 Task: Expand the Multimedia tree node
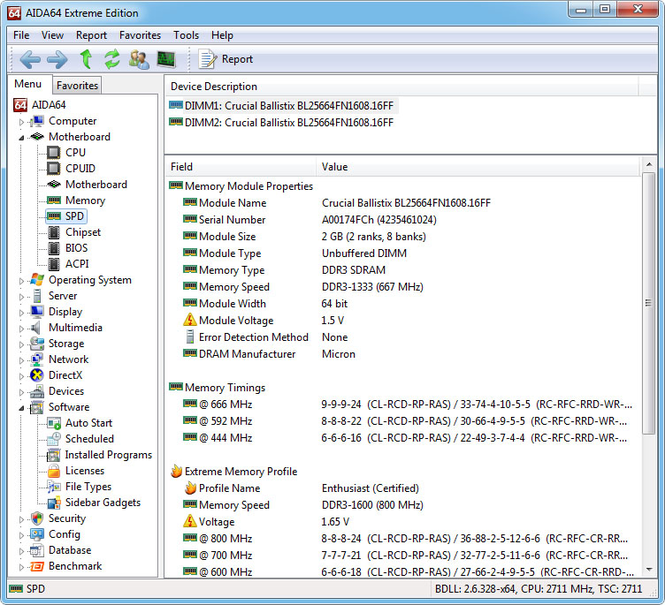click(21, 329)
